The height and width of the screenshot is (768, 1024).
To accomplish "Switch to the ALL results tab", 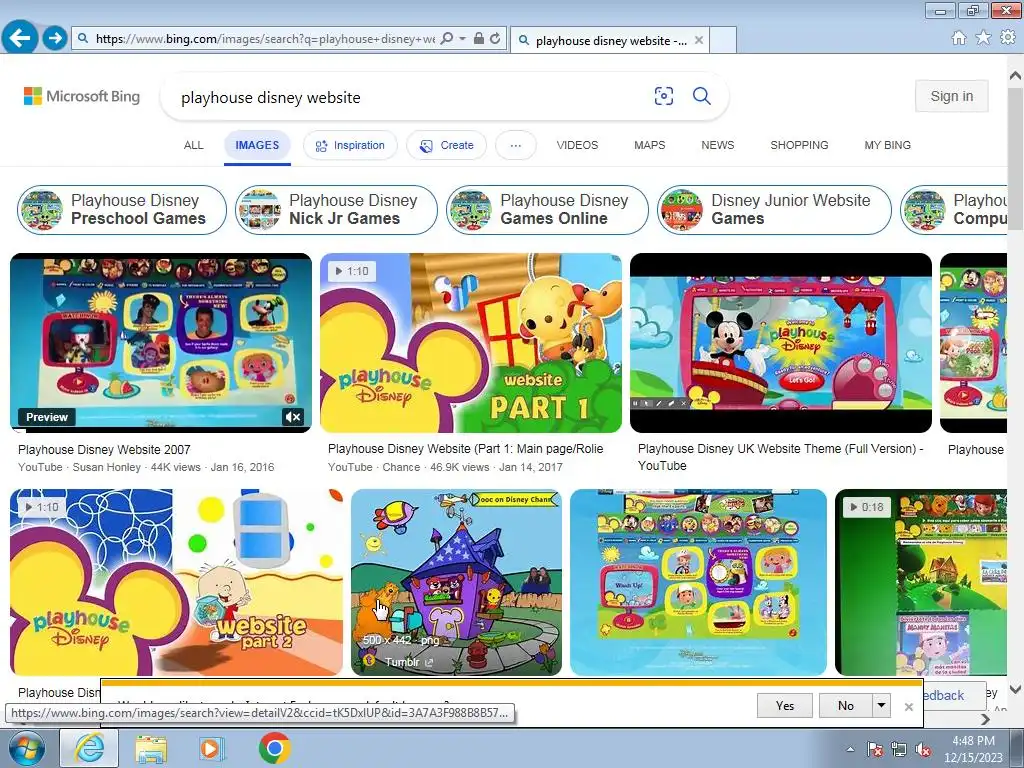I will coord(193,145).
